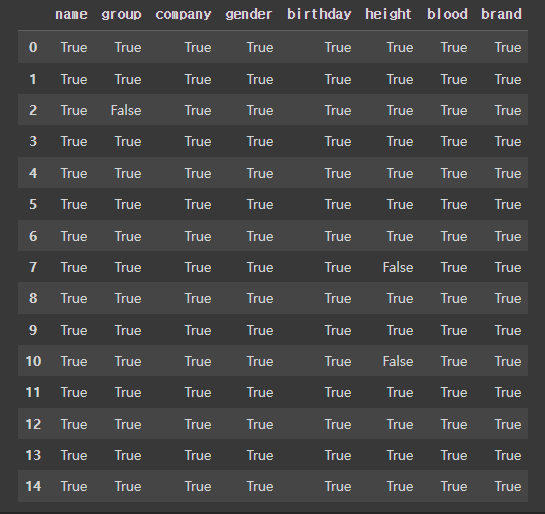Click the 'blood' column header
This screenshot has height=514, width=545.
point(447,15)
